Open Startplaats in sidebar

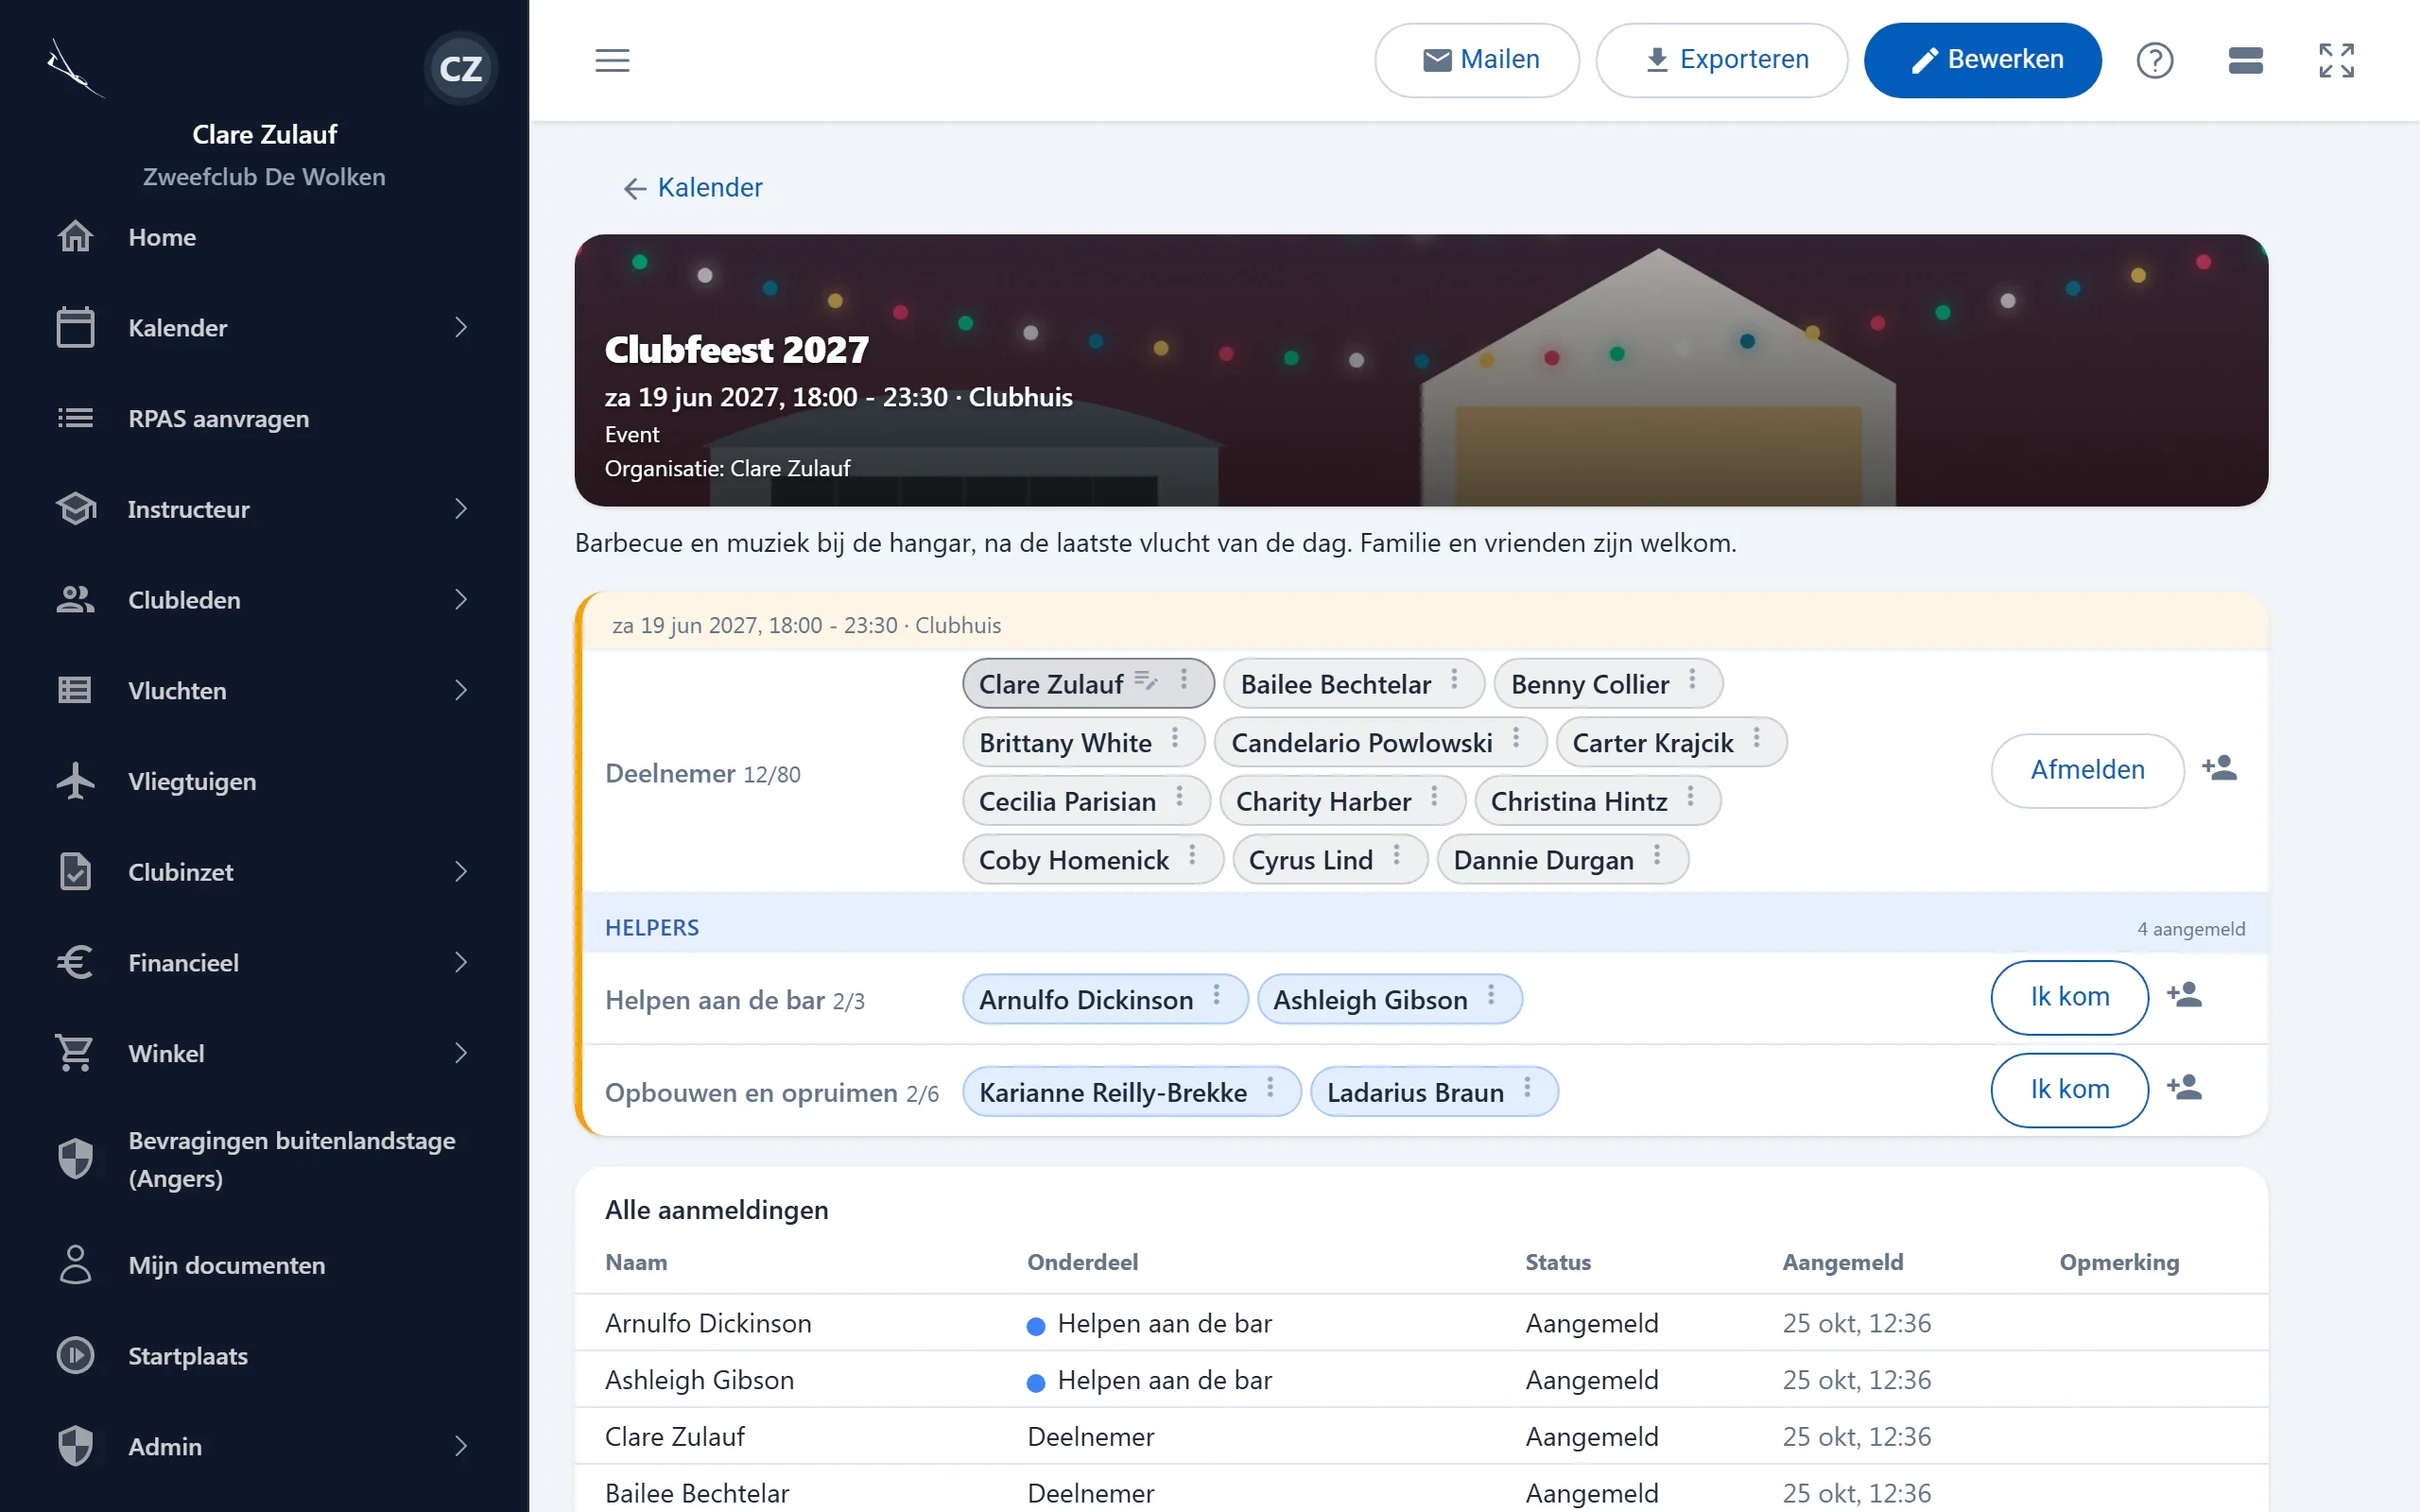tap(264, 1356)
